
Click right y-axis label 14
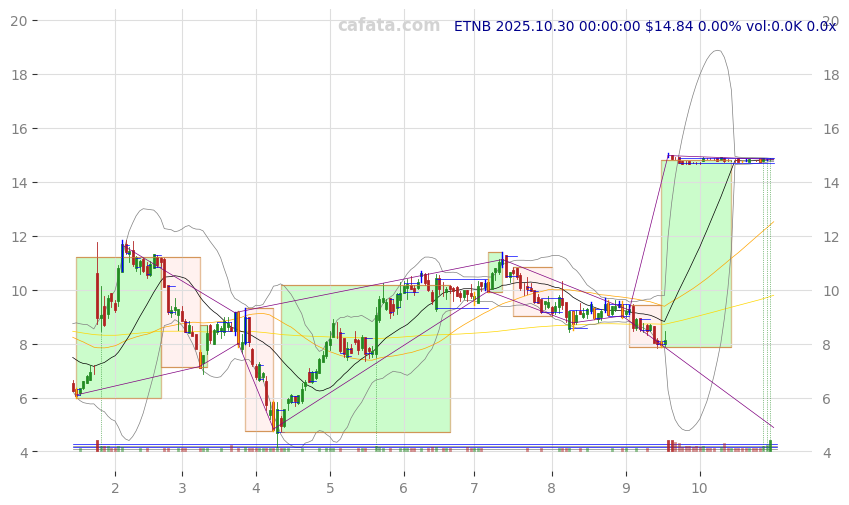(831, 183)
